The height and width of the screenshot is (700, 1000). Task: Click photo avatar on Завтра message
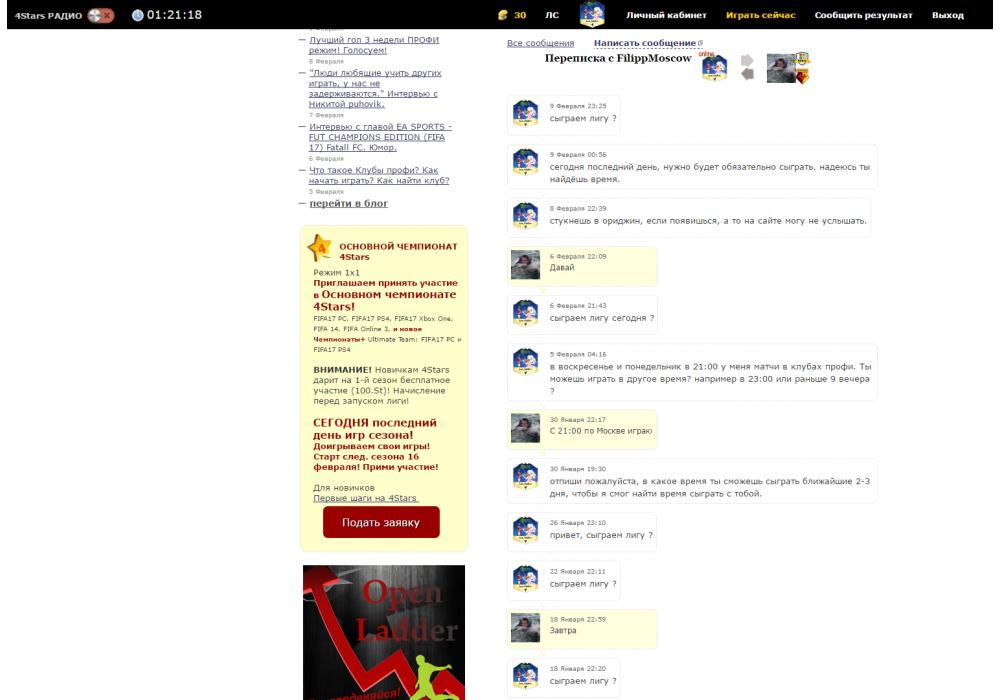(526, 628)
